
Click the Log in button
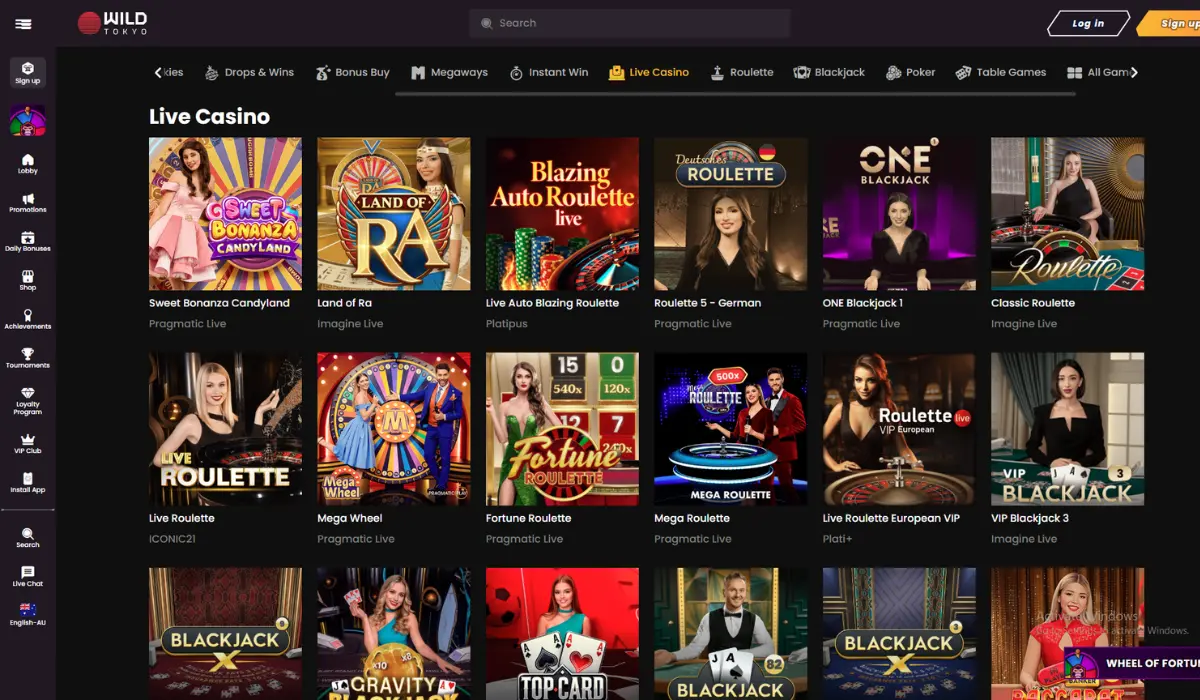1088,23
